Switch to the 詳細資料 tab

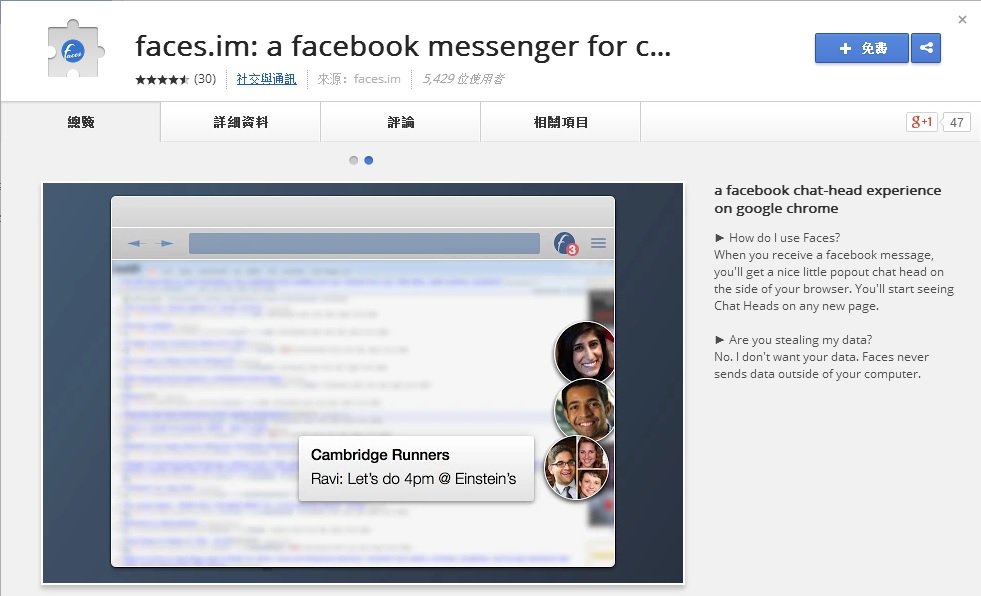point(240,122)
